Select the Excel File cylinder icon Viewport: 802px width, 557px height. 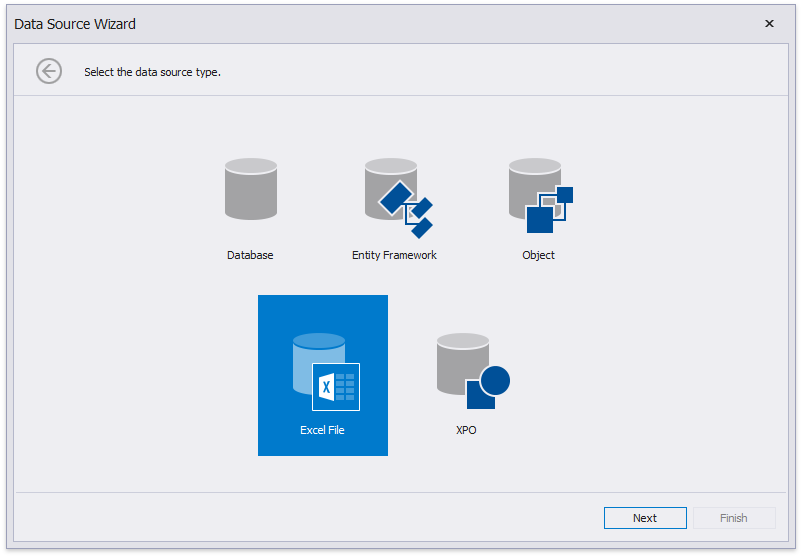[x=318, y=362]
